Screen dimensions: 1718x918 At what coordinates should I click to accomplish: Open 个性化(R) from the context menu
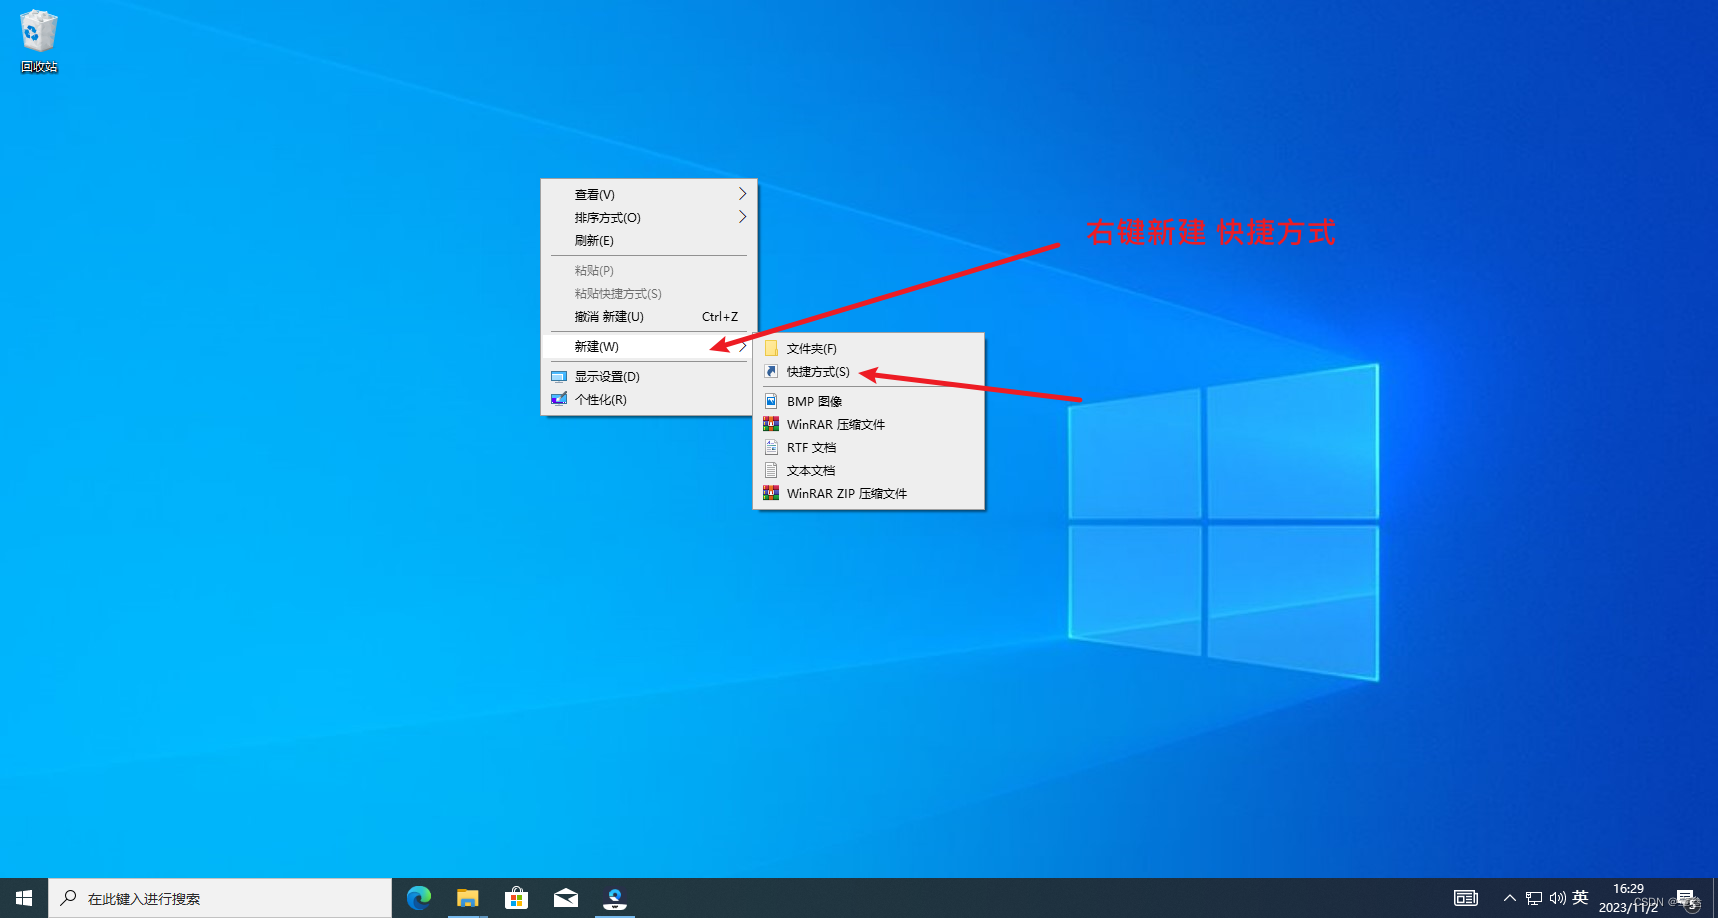(649, 399)
